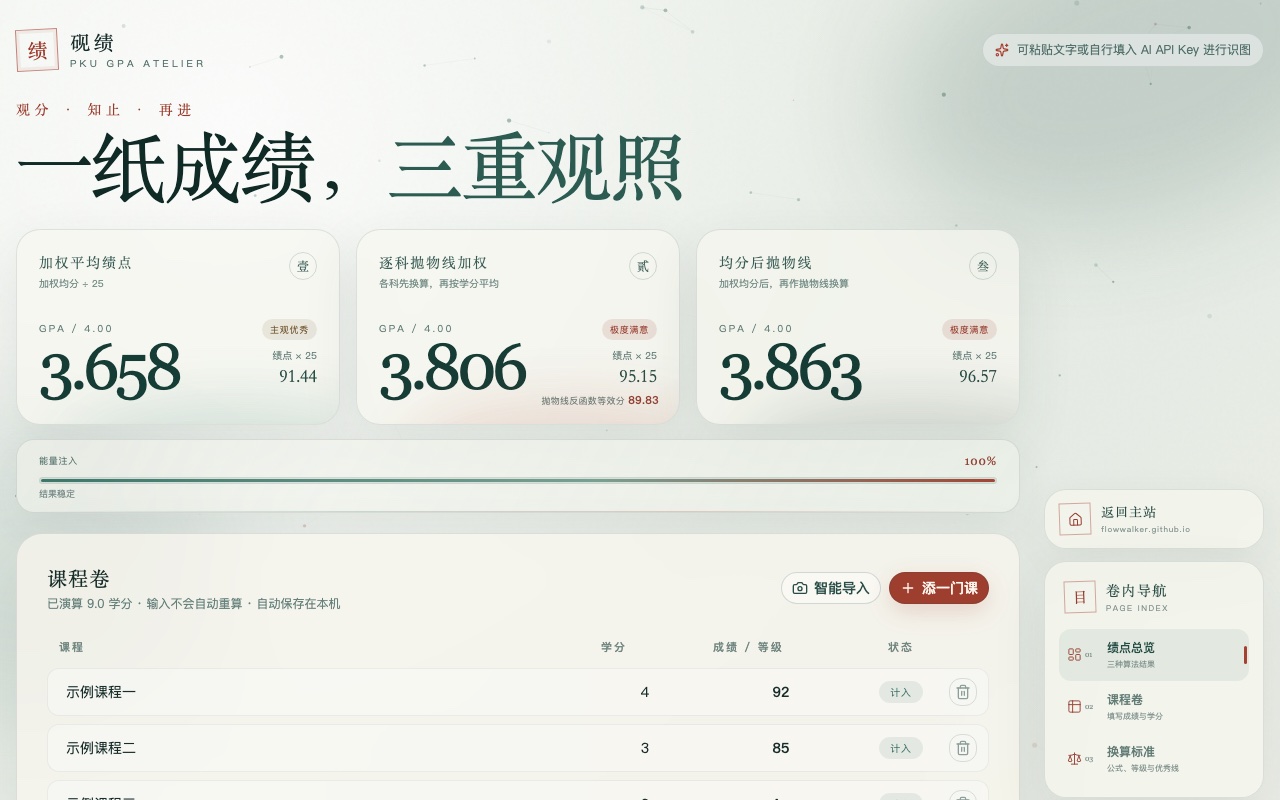Delete 示例课程二 with trash icon
This screenshot has height=800, width=1280.
tap(963, 748)
